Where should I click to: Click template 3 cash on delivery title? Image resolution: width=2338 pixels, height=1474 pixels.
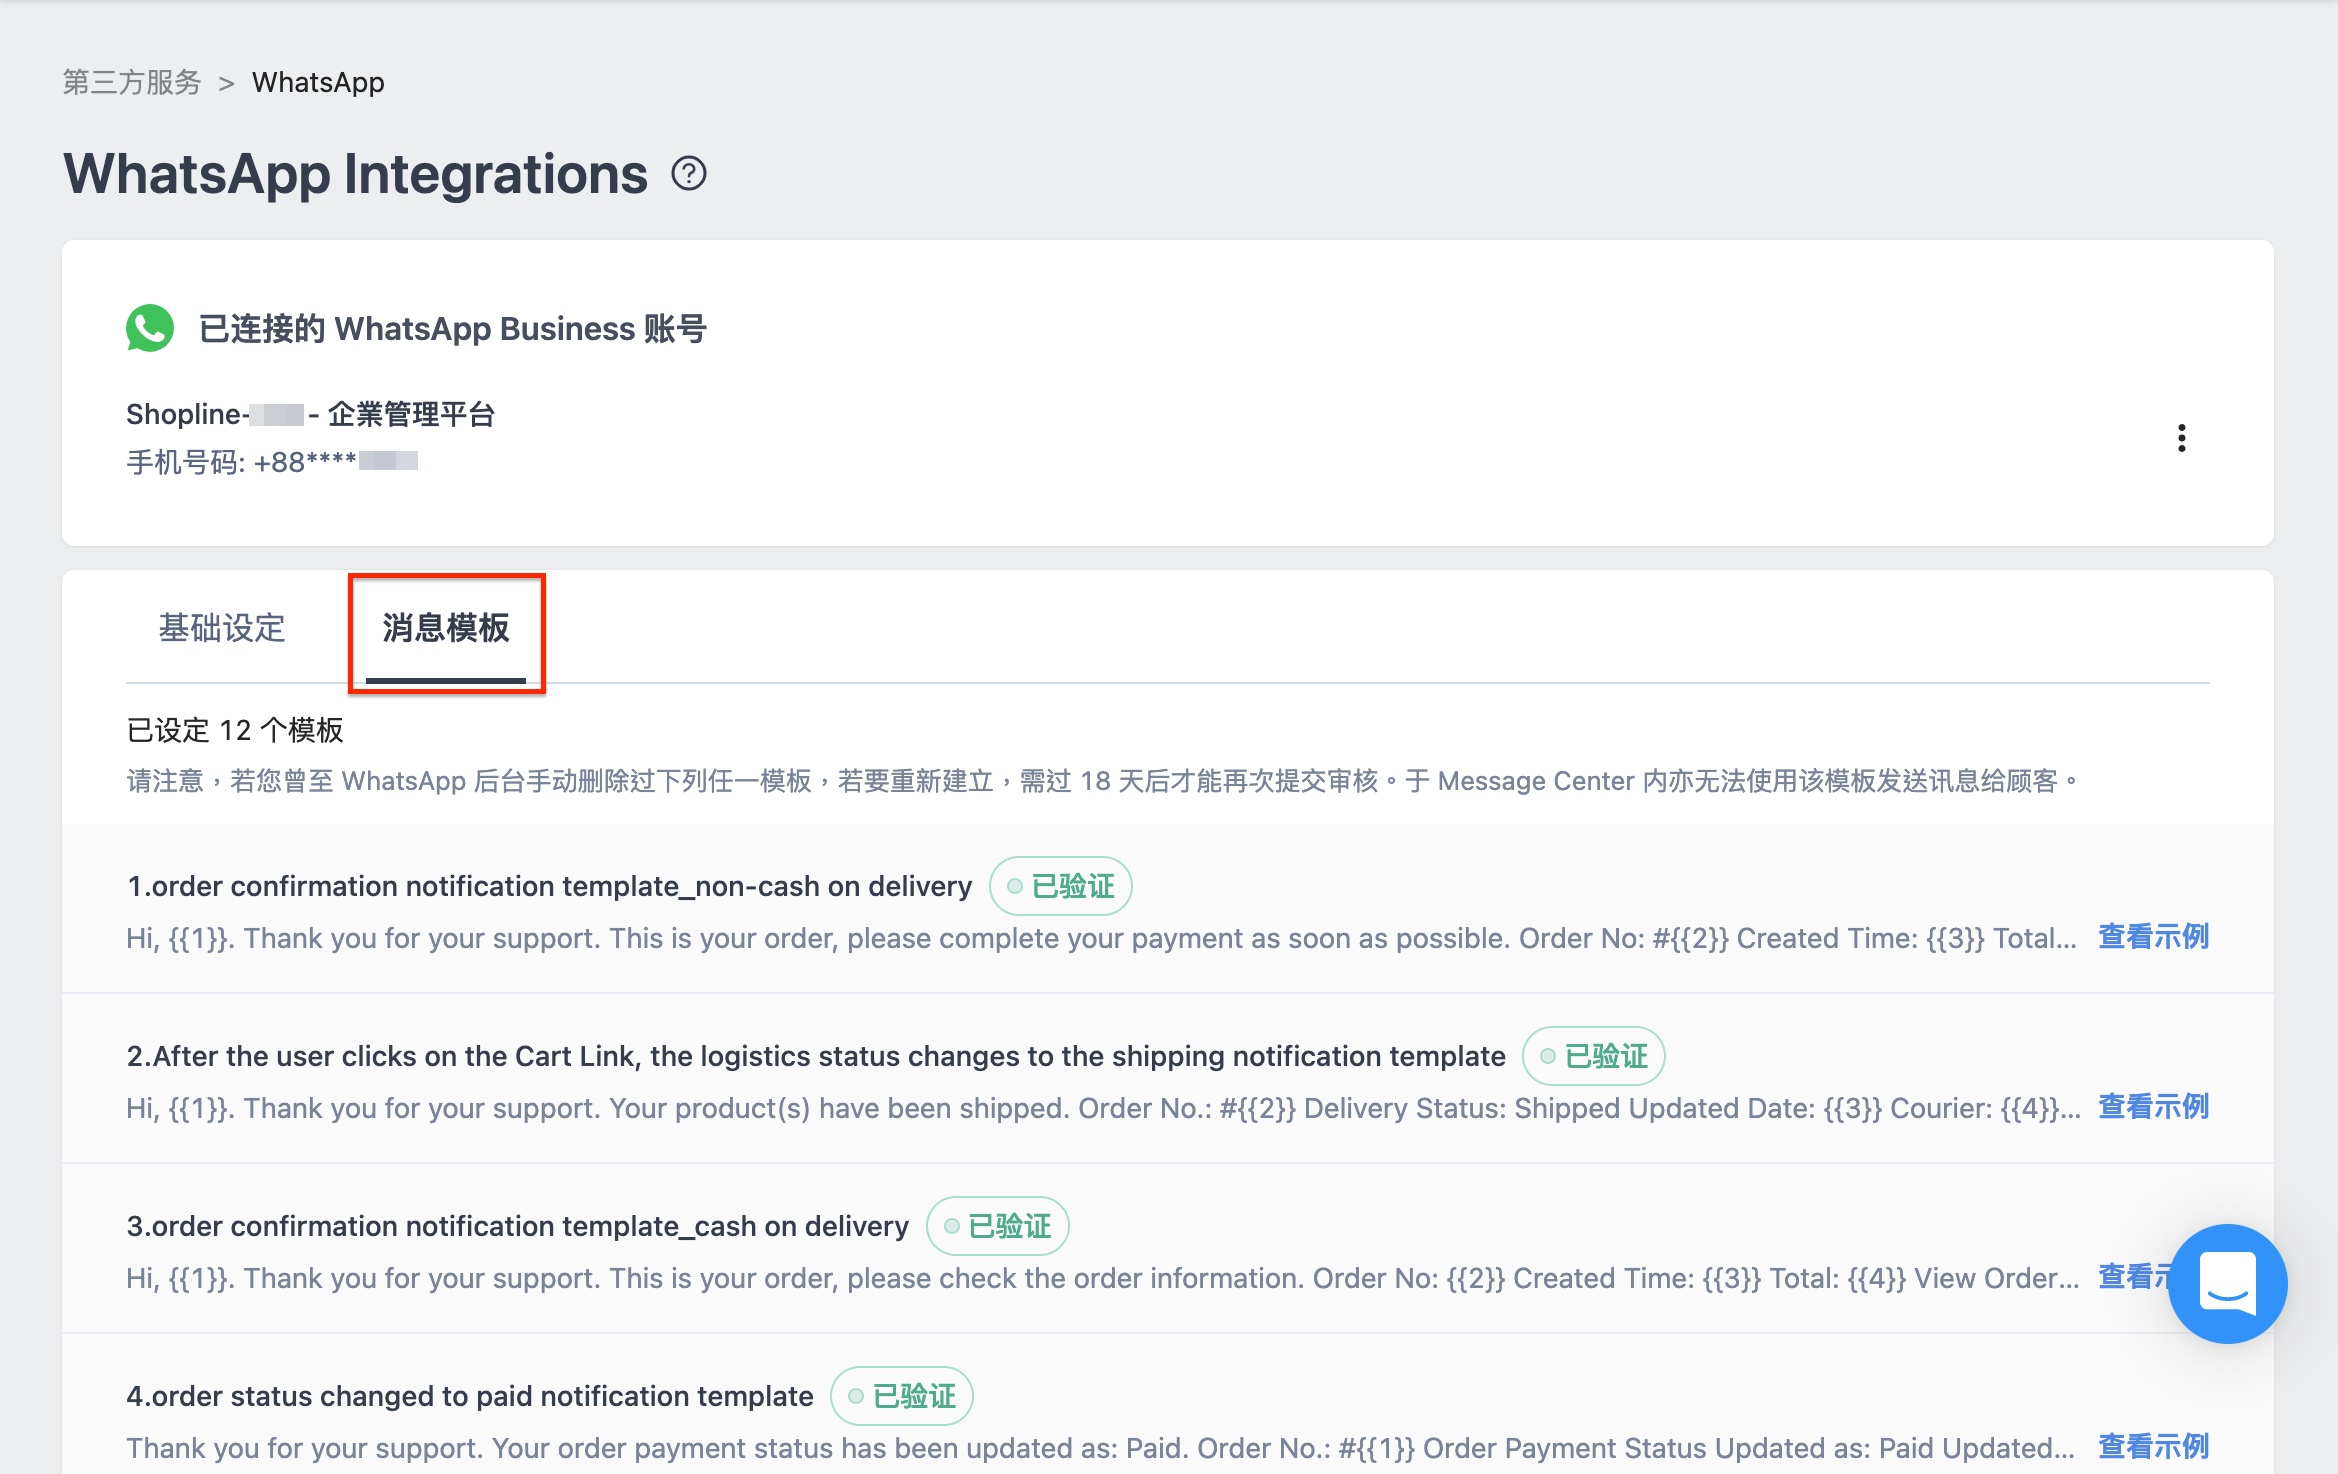tap(518, 1226)
